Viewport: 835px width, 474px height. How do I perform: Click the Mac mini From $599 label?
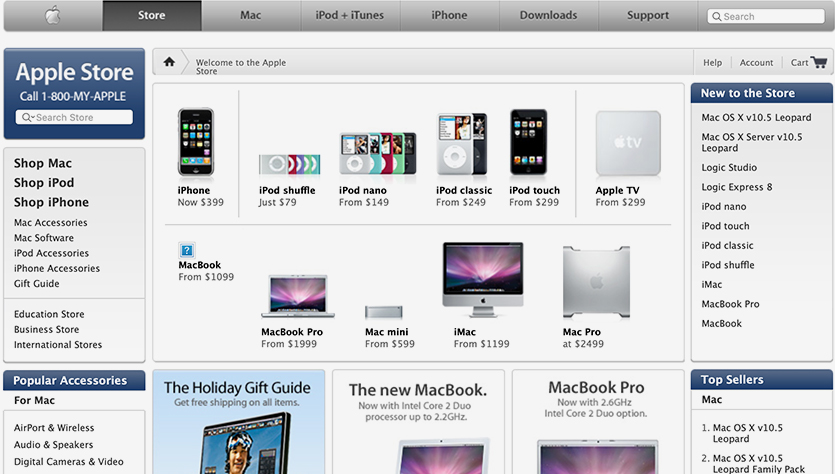[389, 338]
